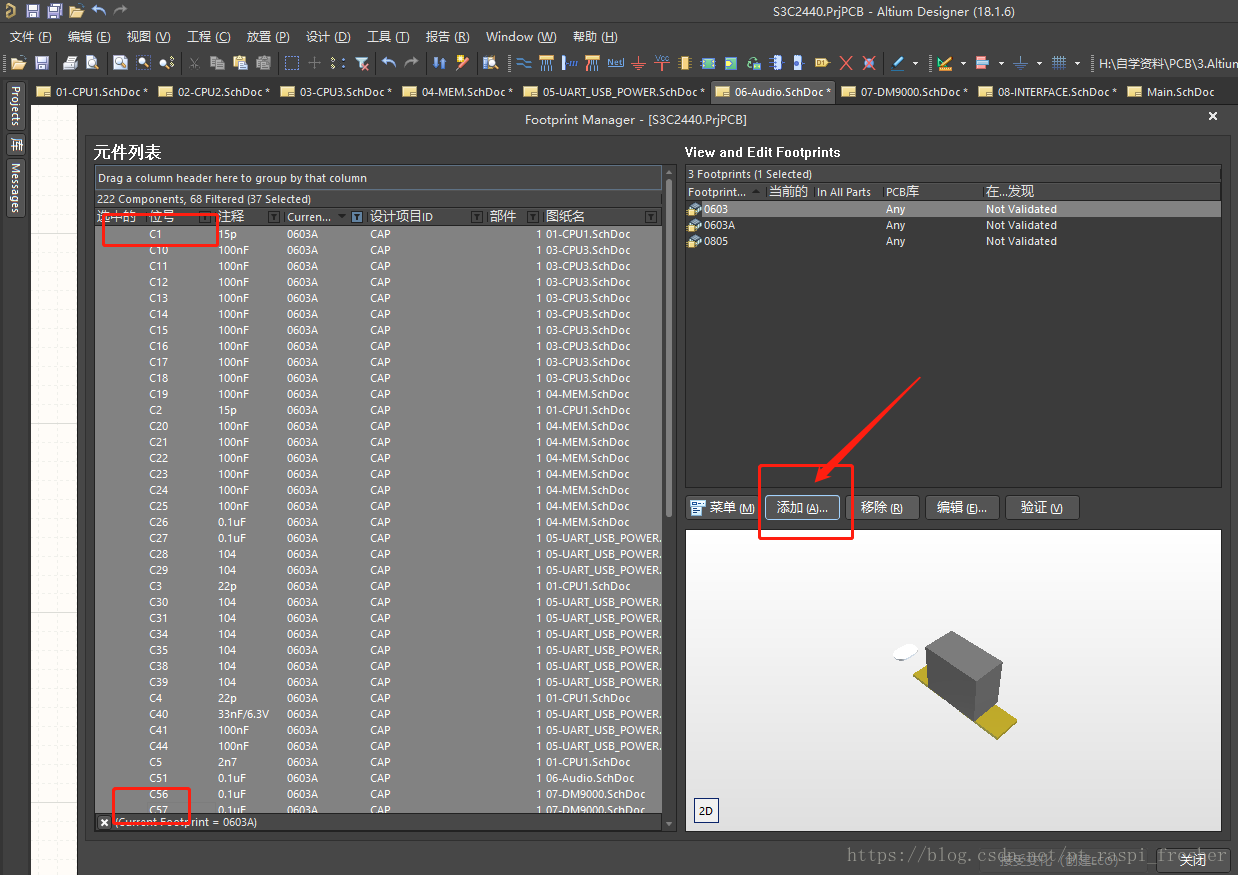Click the Up/Down Hierarchy arrows icon
This screenshot has width=1238, height=875.
pos(439,63)
